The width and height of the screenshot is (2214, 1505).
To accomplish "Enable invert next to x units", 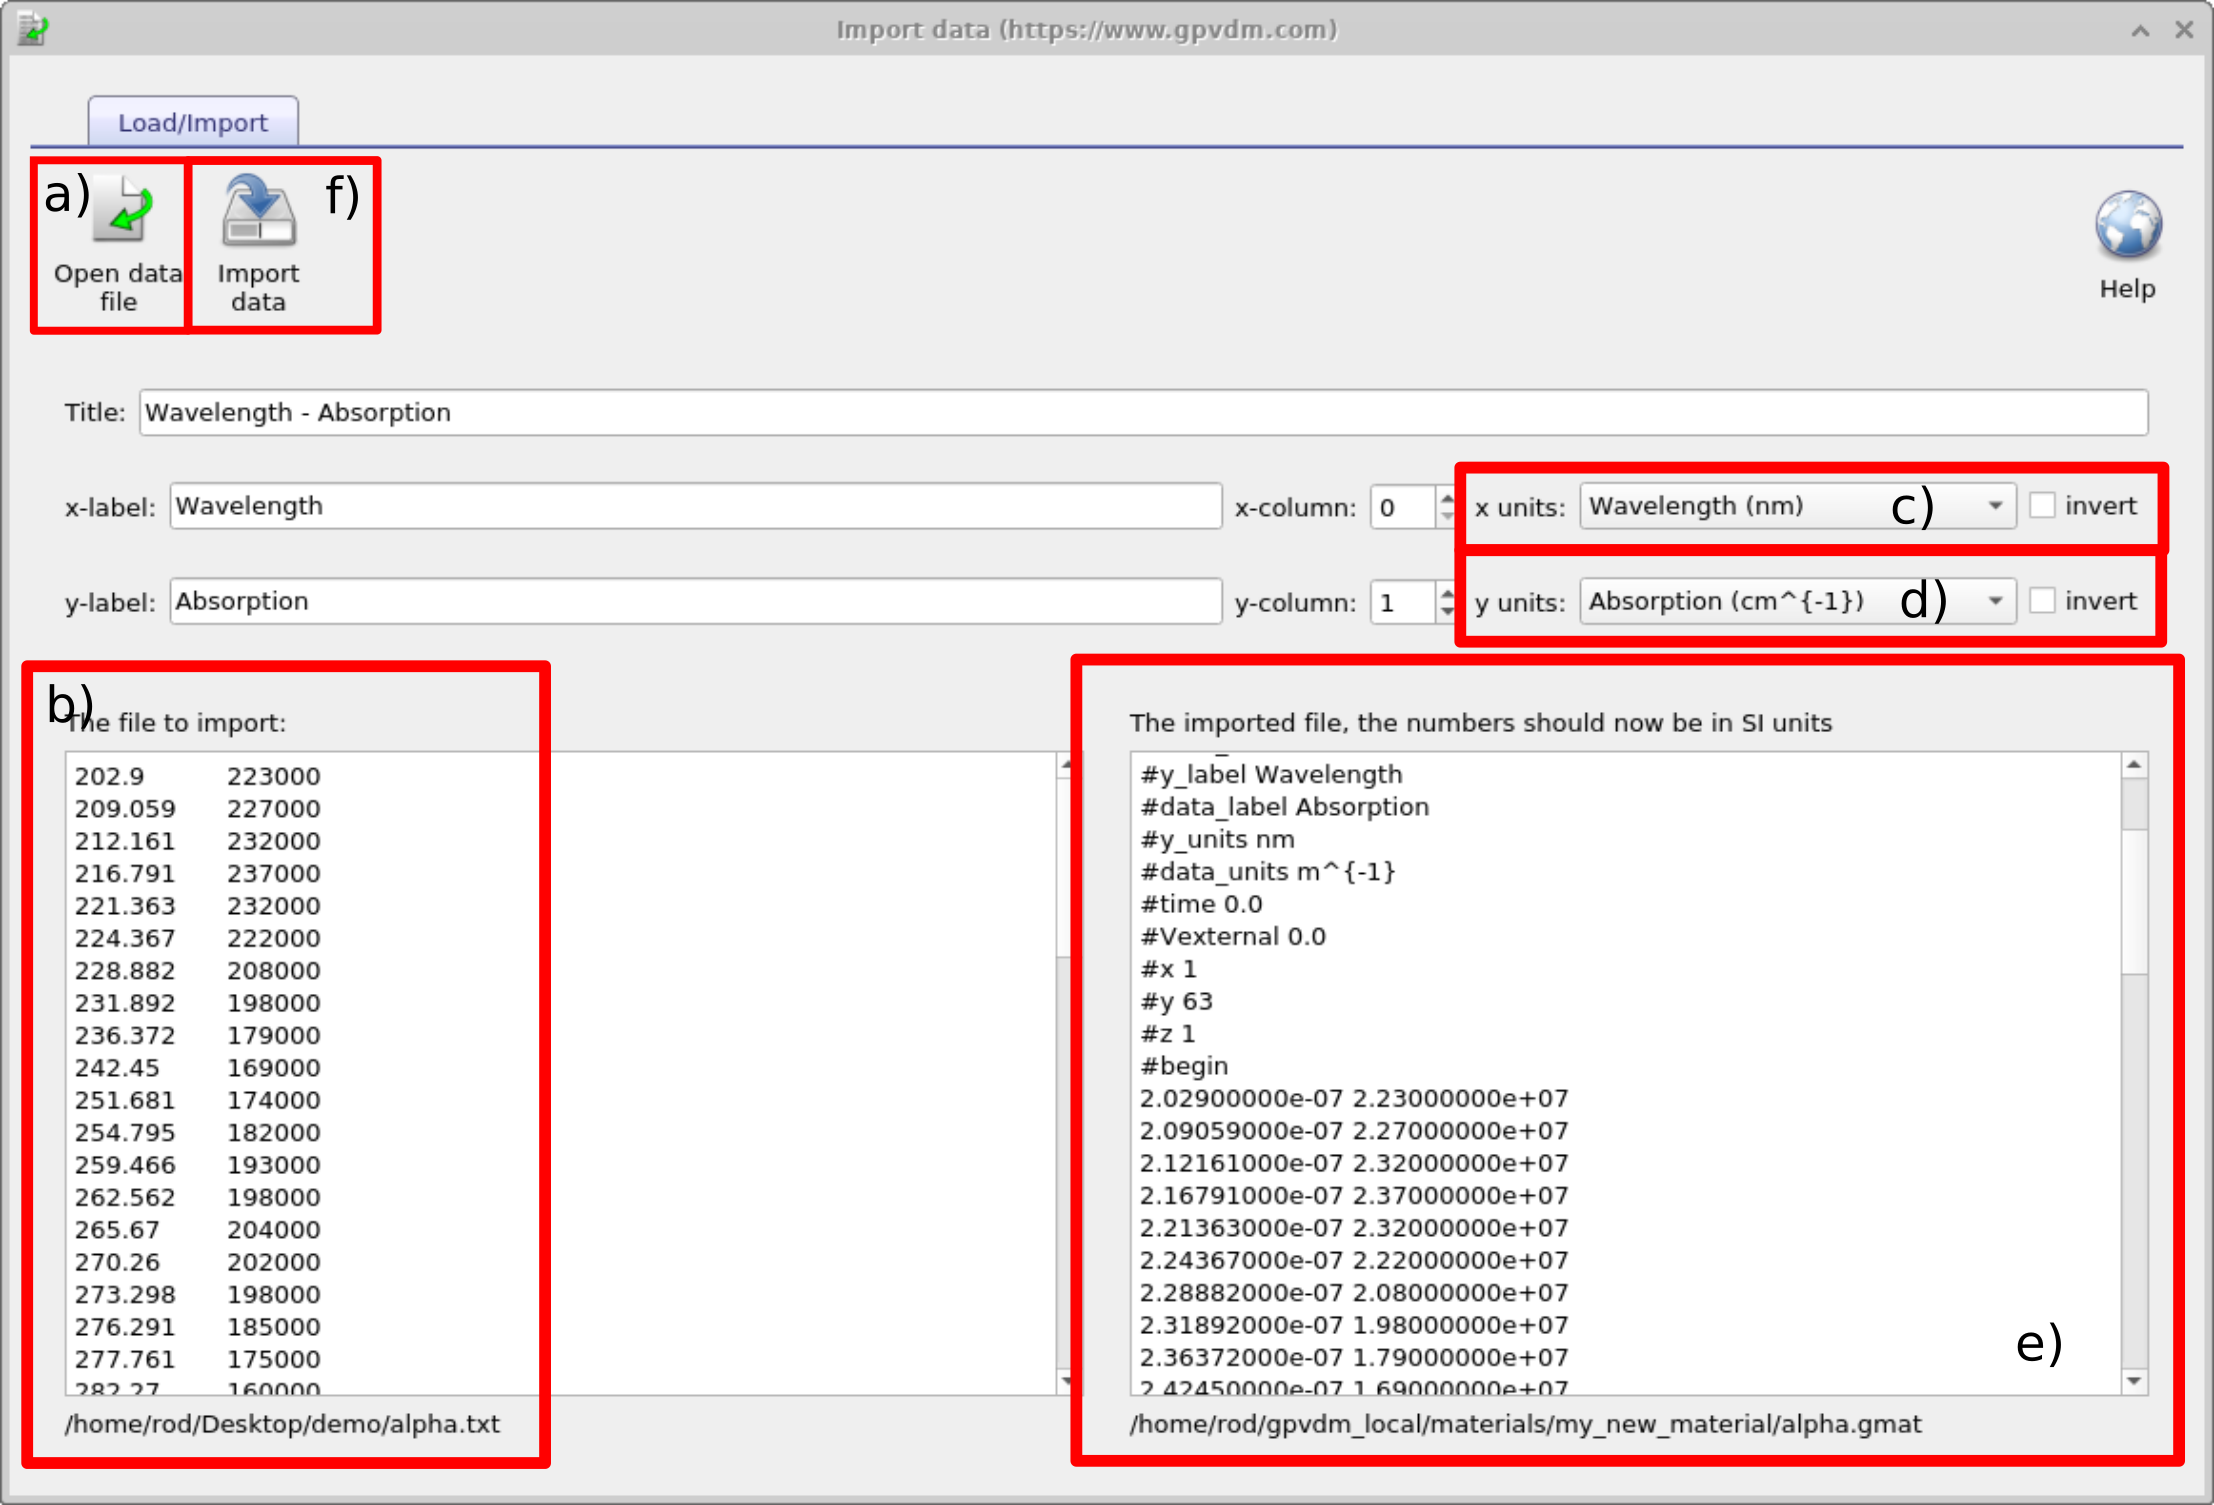I will click(x=2042, y=506).
